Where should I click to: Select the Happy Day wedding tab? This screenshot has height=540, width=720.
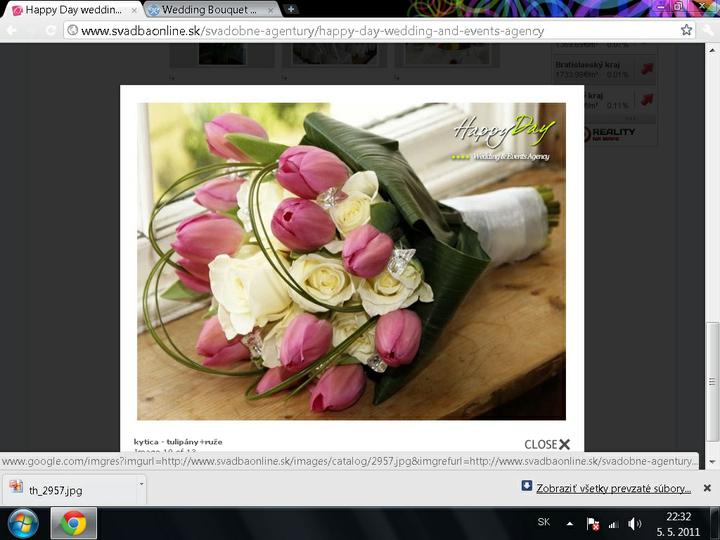70,10
